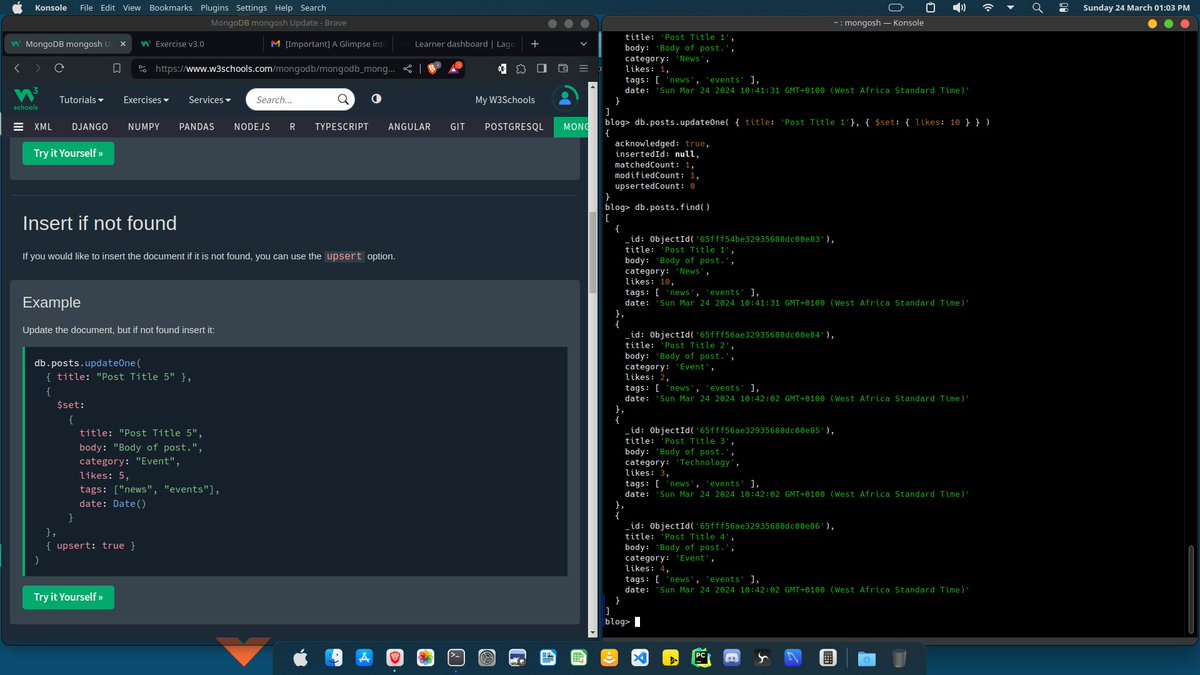1200x675 pixels.
Task: Toggle W3Schools dark mode contrast icon
Action: tap(376, 99)
